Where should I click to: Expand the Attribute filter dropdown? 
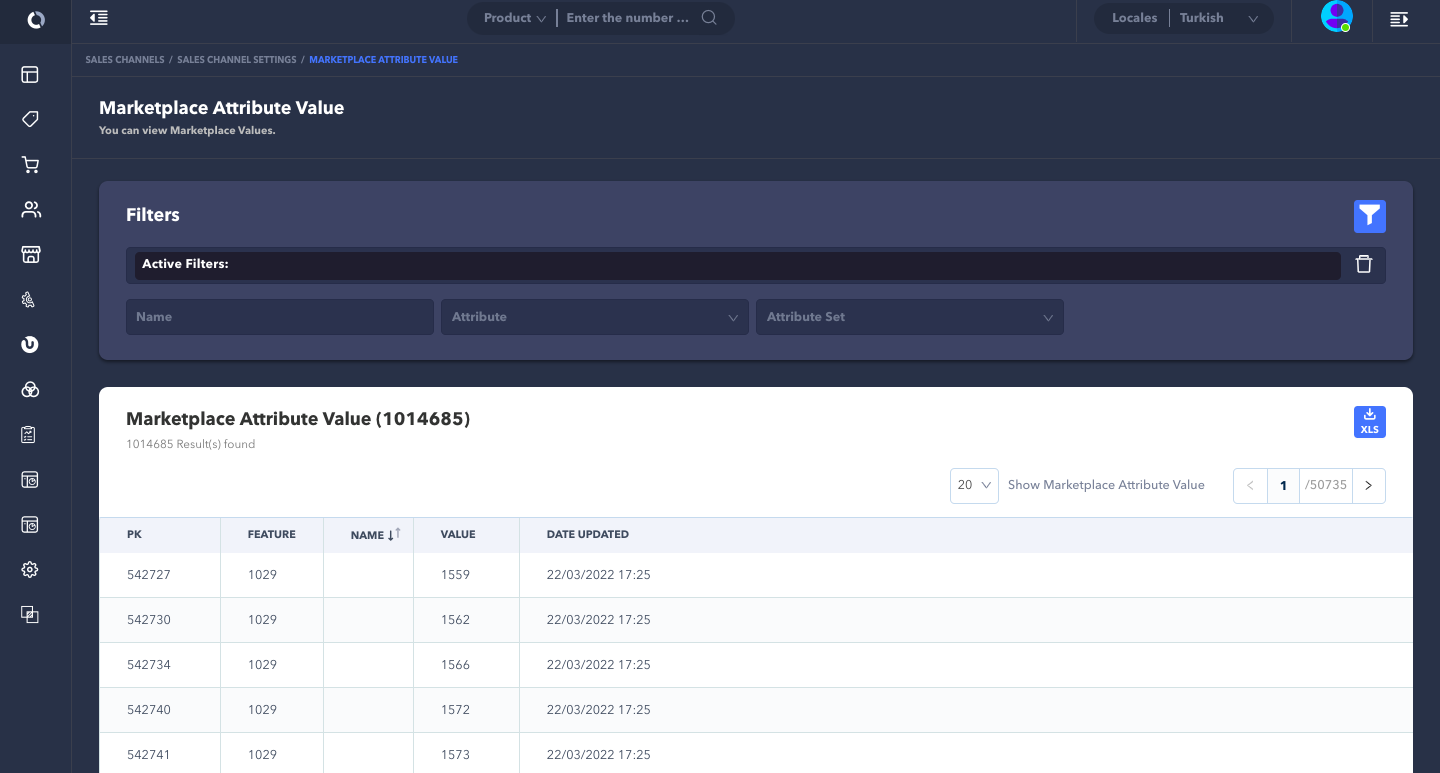(594, 317)
